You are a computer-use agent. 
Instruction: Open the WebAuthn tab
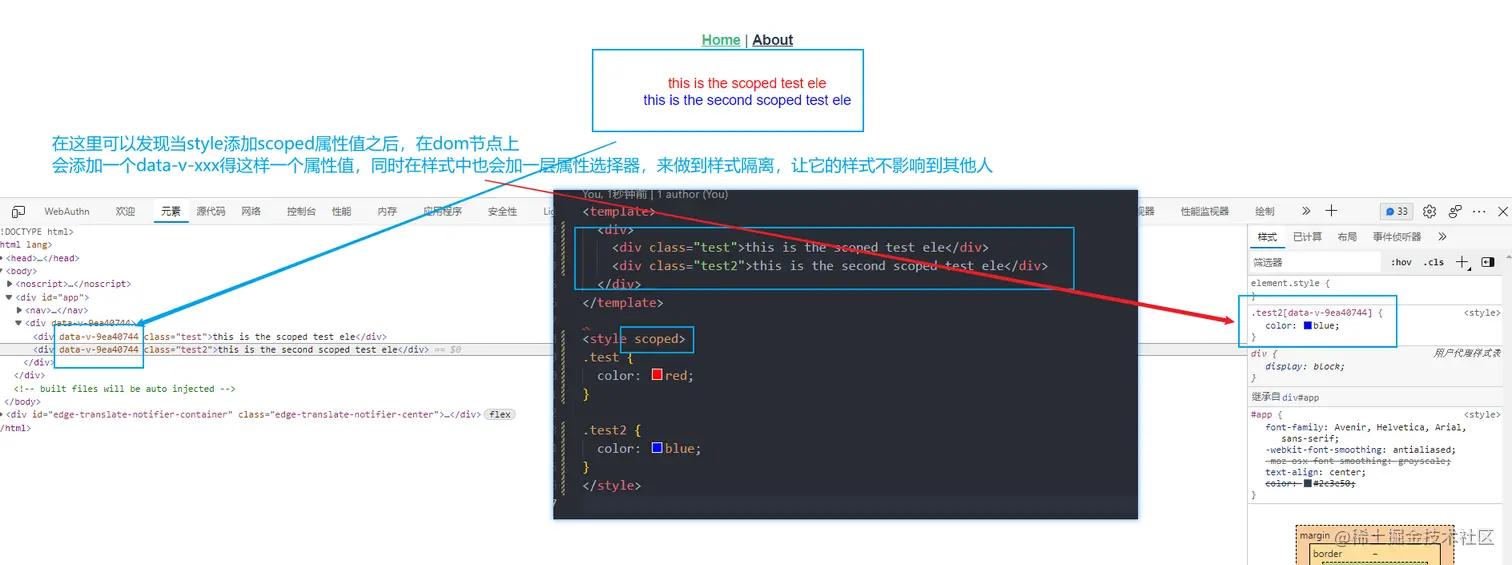click(67, 212)
